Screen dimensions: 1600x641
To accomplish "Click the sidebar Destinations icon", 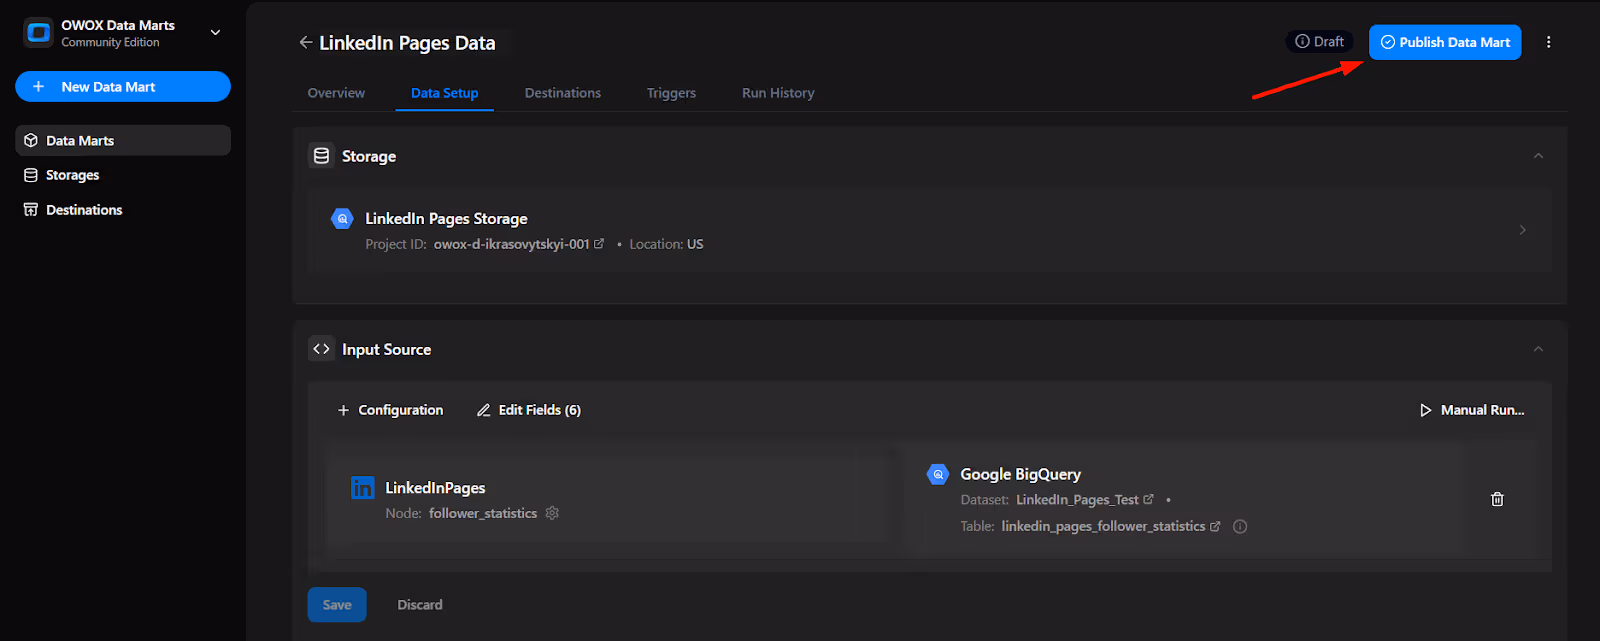I will point(31,210).
